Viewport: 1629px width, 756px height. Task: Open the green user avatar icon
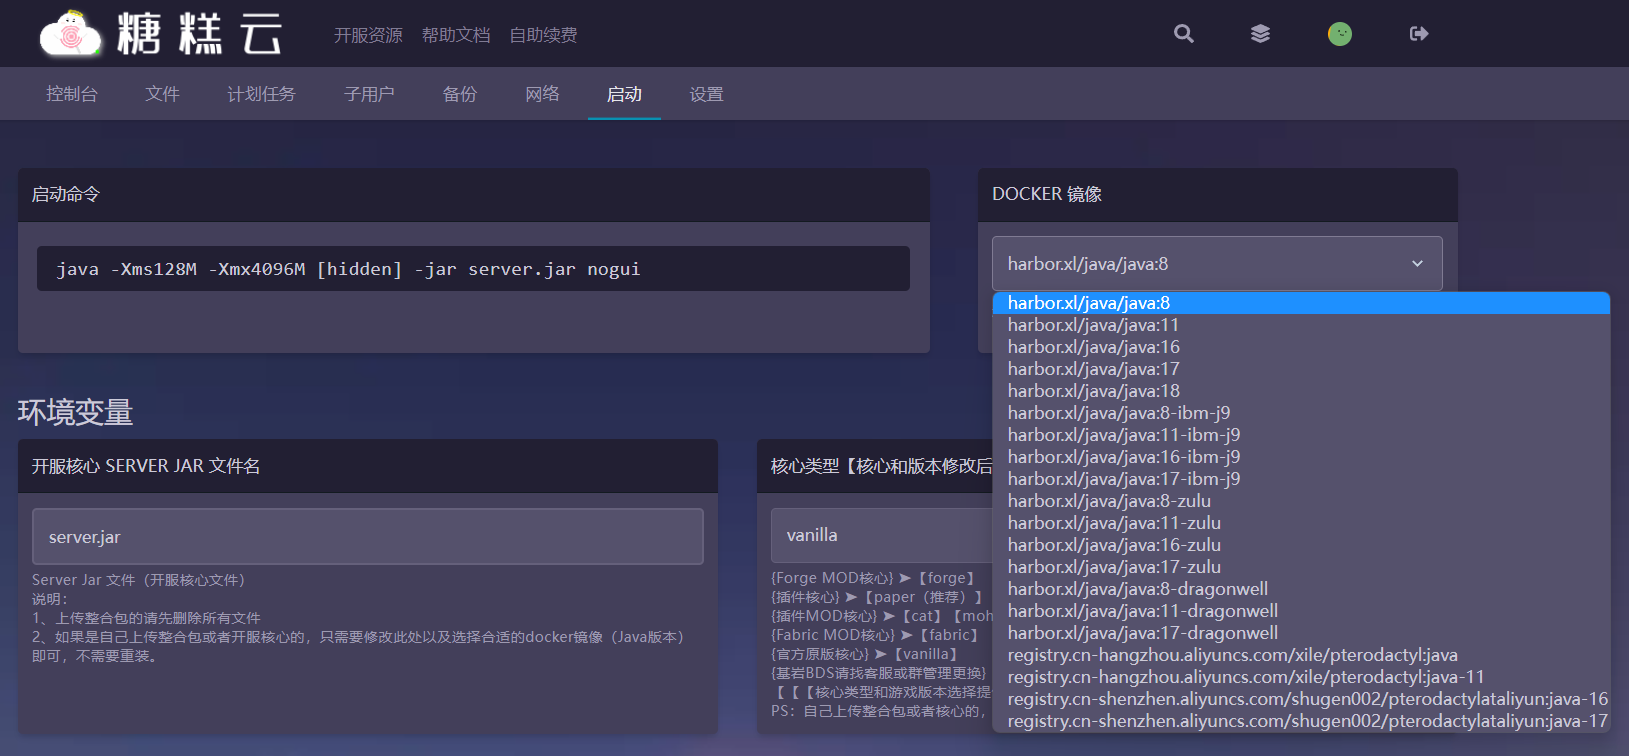click(x=1339, y=34)
